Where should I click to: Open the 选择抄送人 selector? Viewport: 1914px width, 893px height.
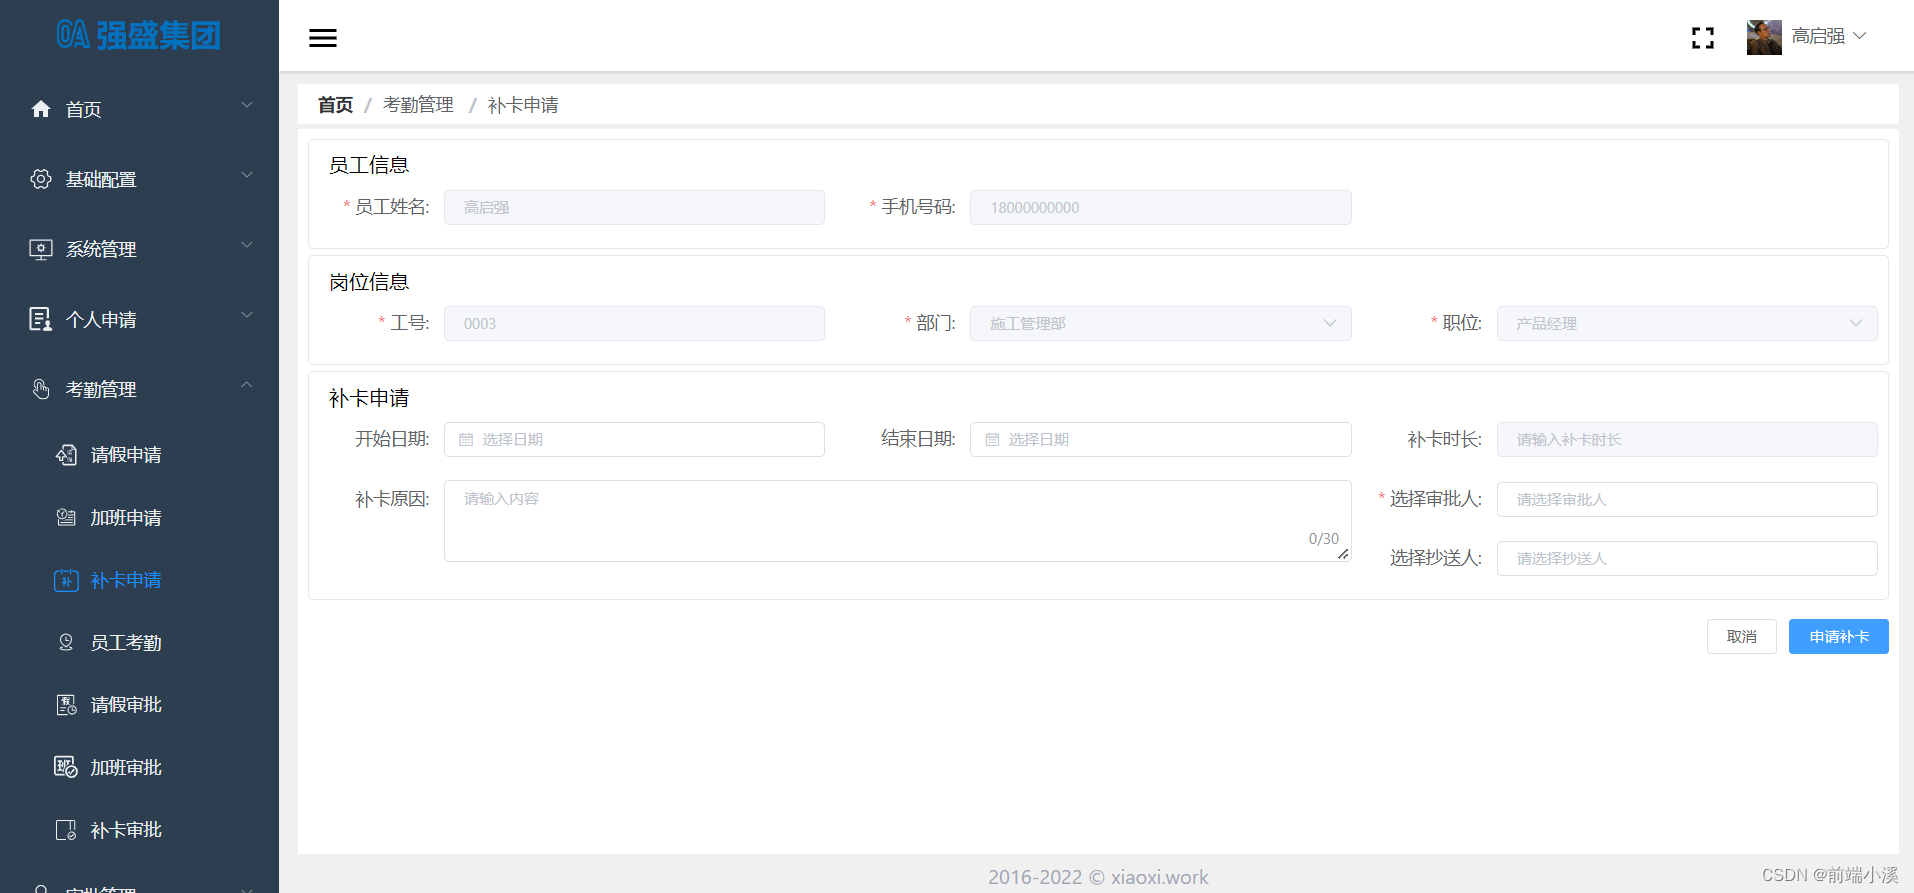coord(1687,558)
